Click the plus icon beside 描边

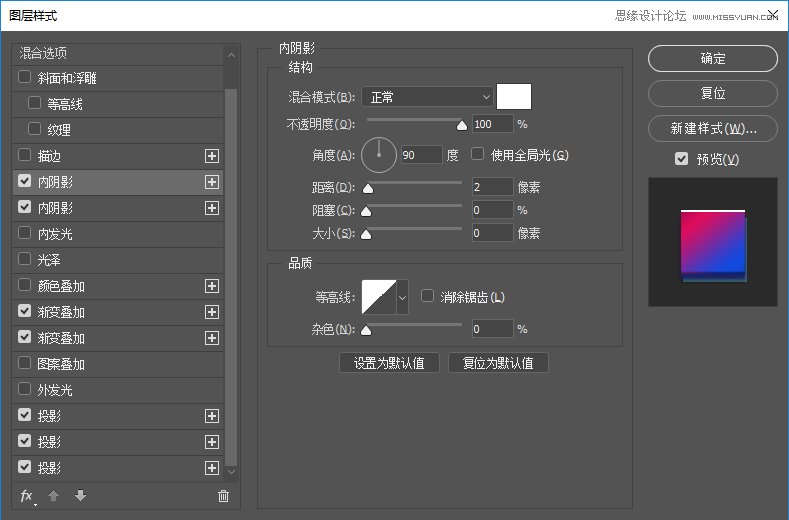coord(211,156)
